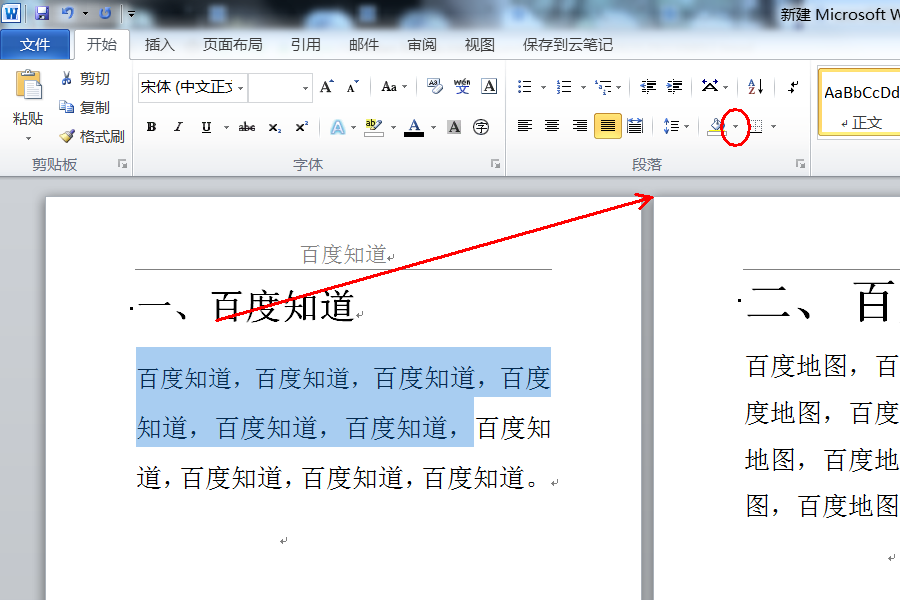Click the Paste clipboard icon
This screenshot has height=600, width=900.
click(x=28, y=85)
